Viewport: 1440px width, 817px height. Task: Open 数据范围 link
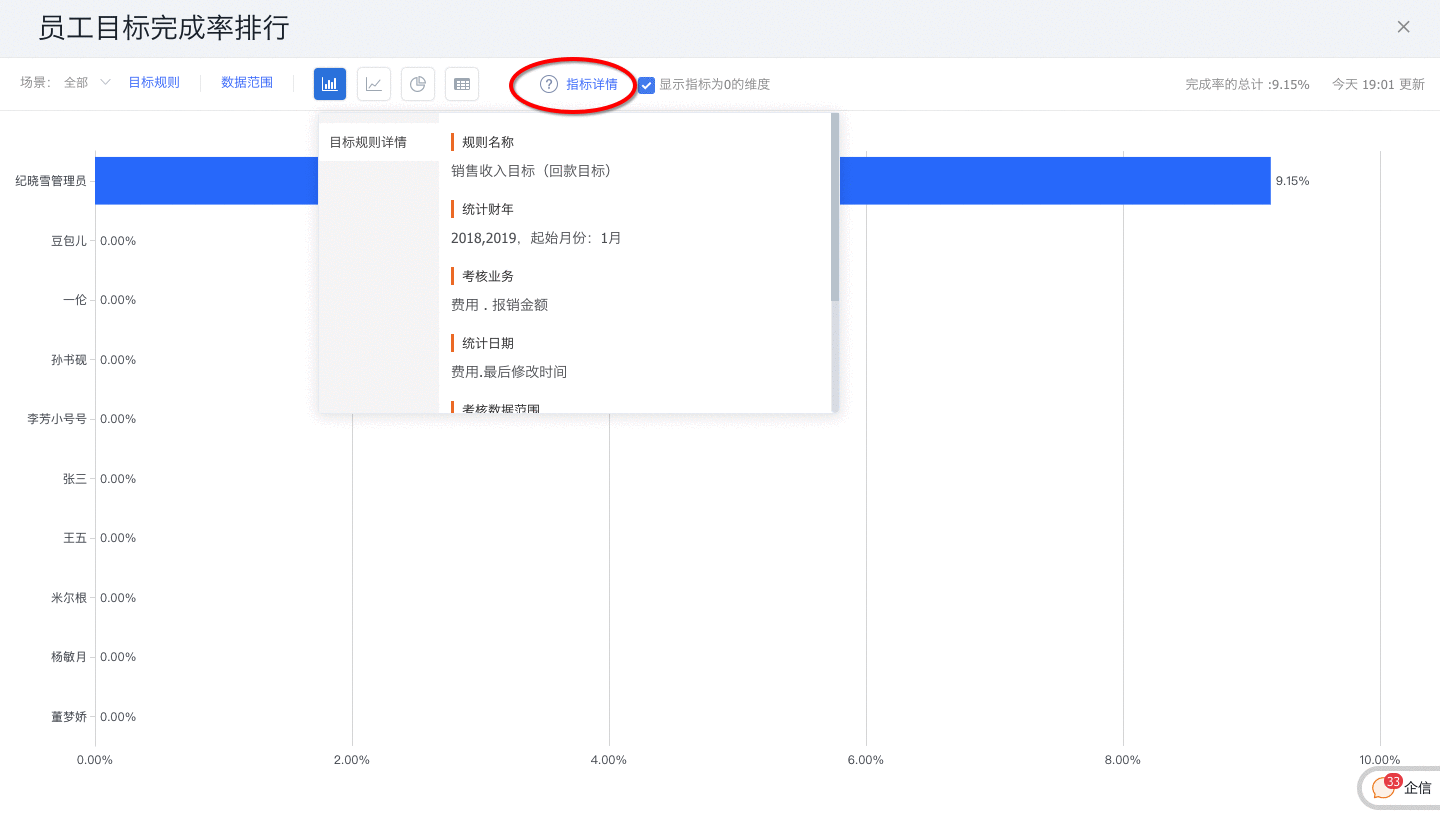click(247, 83)
